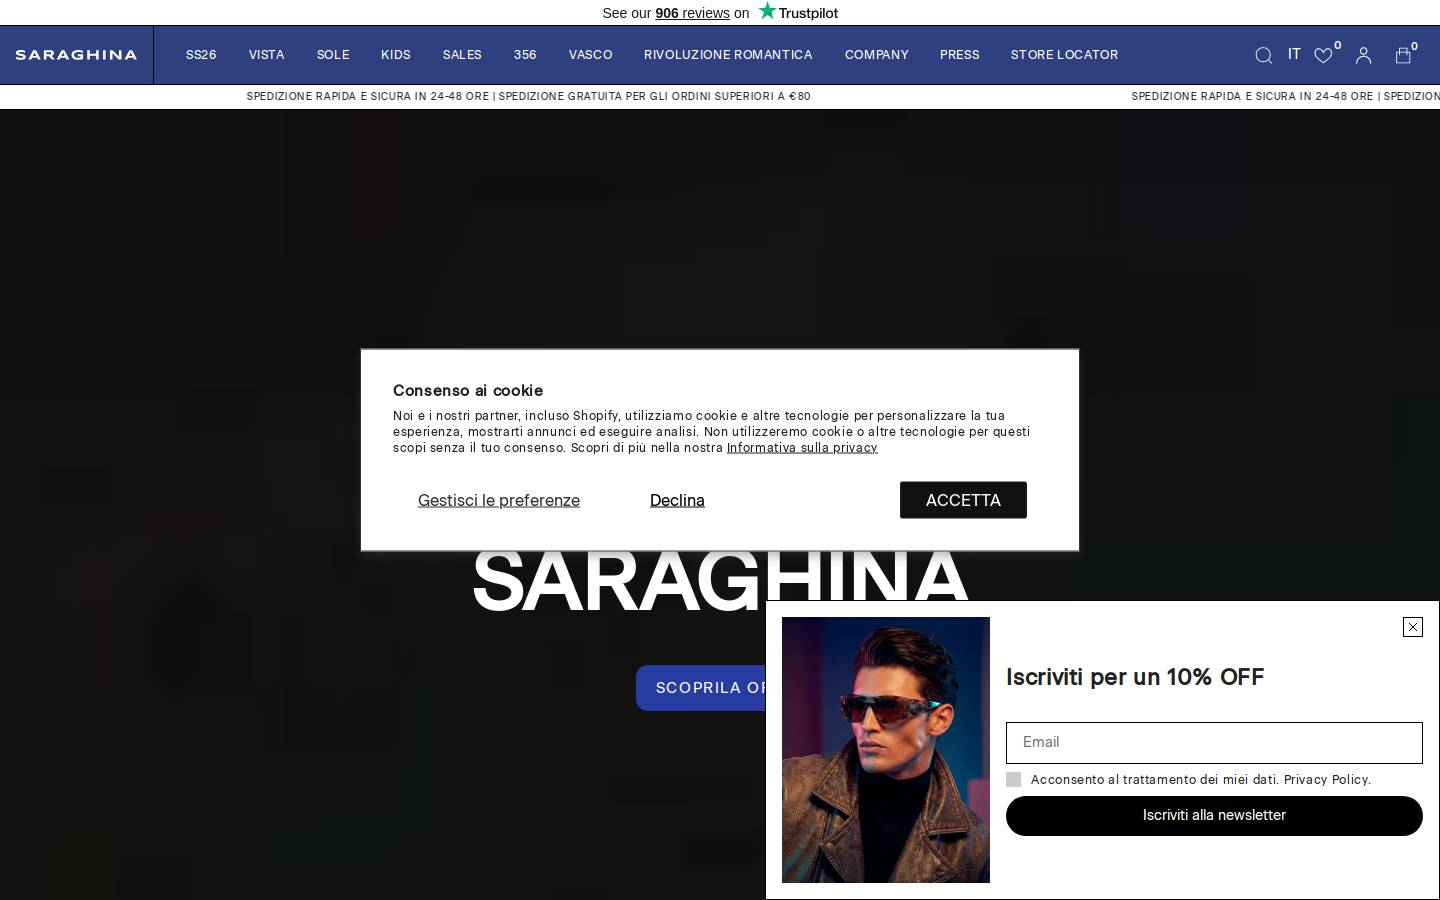Switch language via IT selector
This screenshot has width=1440, height=900.
pyautogui.click(x=1294, y=54)
